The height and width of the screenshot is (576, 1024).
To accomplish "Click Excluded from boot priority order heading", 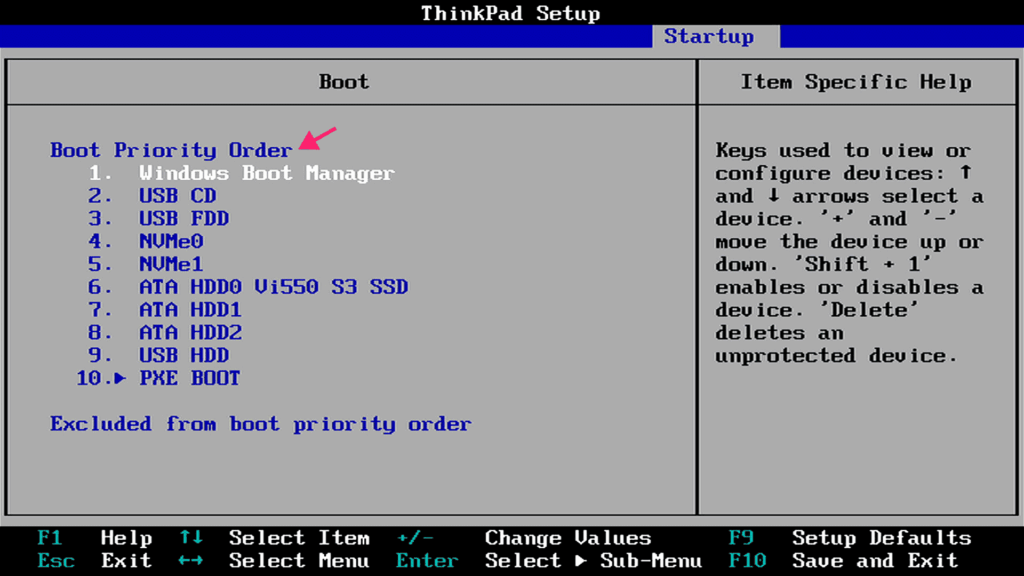I will 261,424.
